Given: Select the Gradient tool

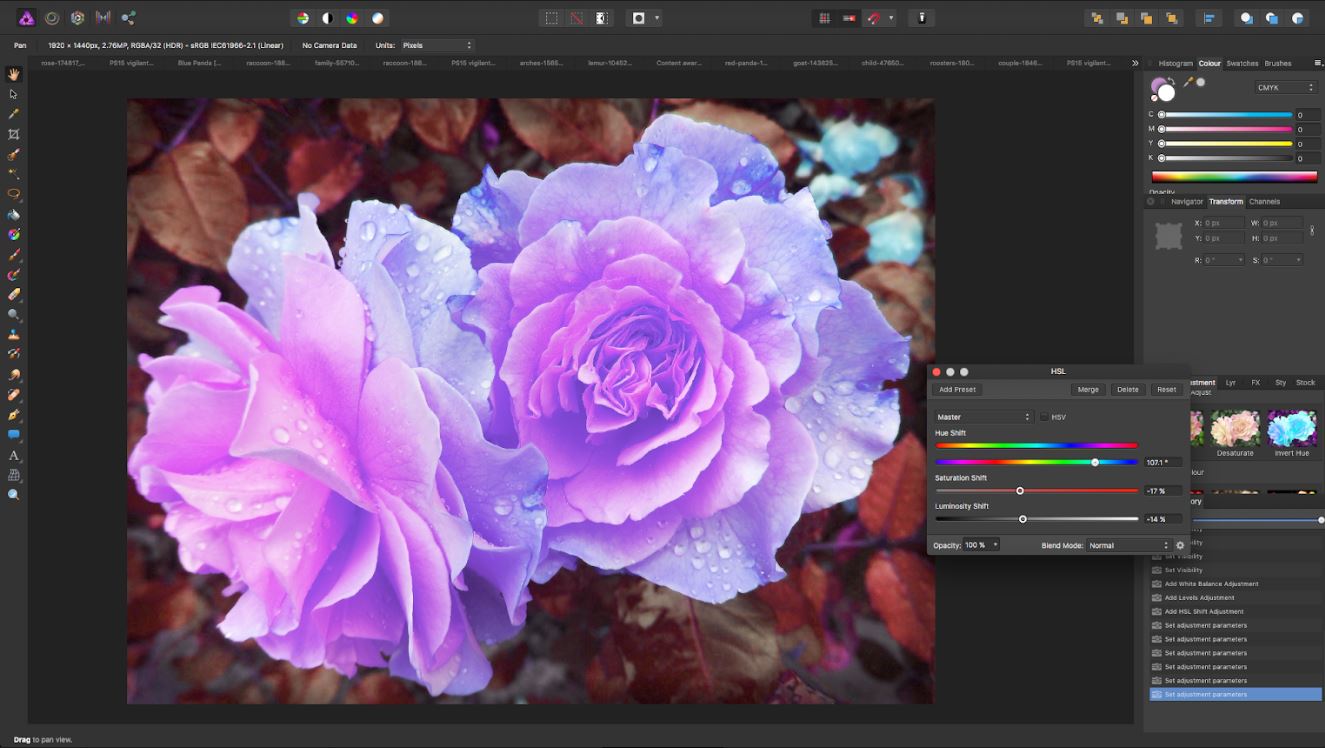Looking at the screenshot, I should coord(14,234).
